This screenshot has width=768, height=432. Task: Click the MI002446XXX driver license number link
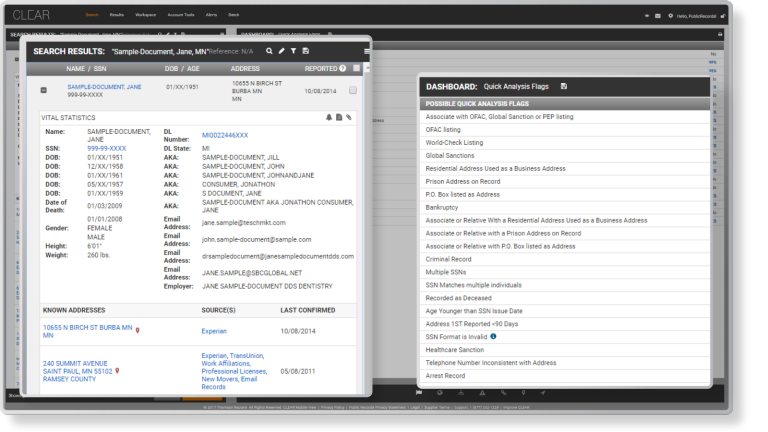224,132
